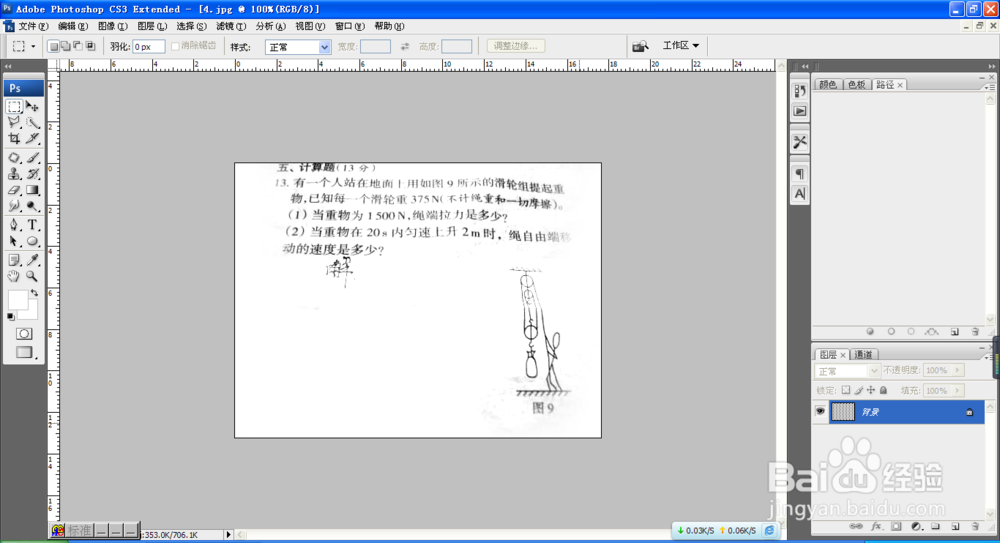Select the Move tool

pyautogui.click(x=33, y=107)
